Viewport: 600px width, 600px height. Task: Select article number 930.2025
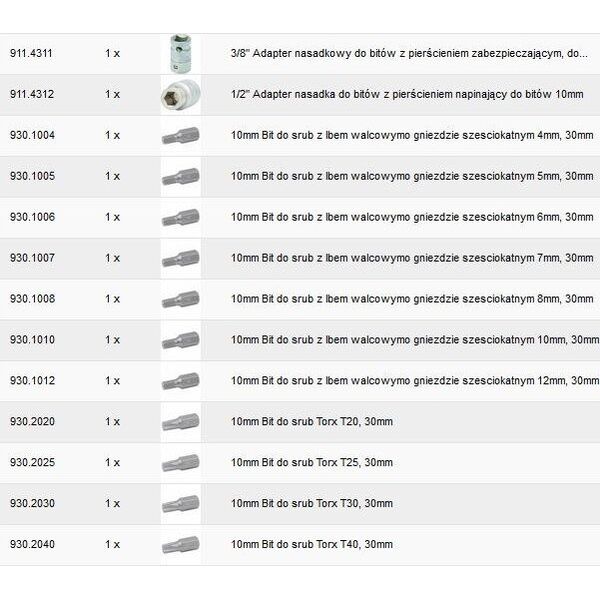click(x=33, y=462)
